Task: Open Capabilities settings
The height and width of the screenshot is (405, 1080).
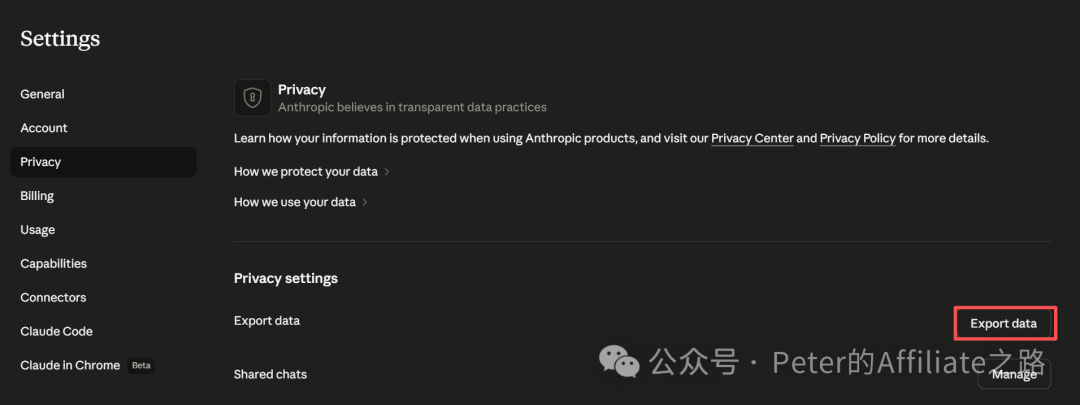Action: 53,264
